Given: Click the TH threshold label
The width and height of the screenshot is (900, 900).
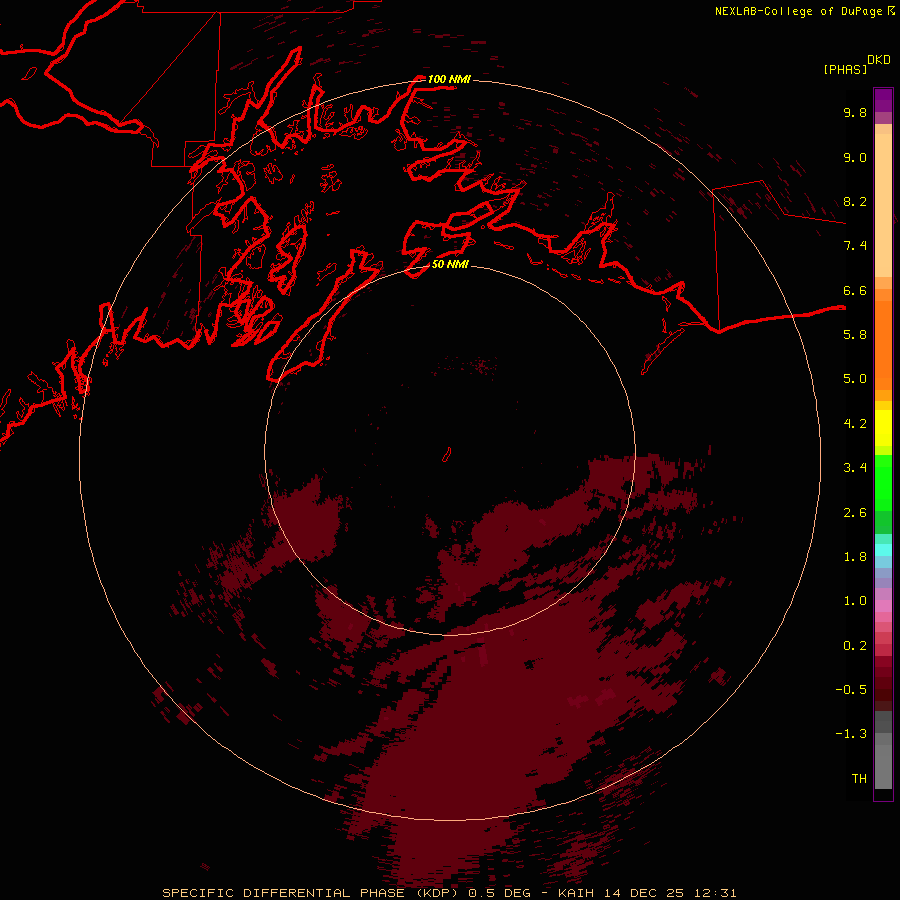Looking at the screenshot, I should pos(859,779).
